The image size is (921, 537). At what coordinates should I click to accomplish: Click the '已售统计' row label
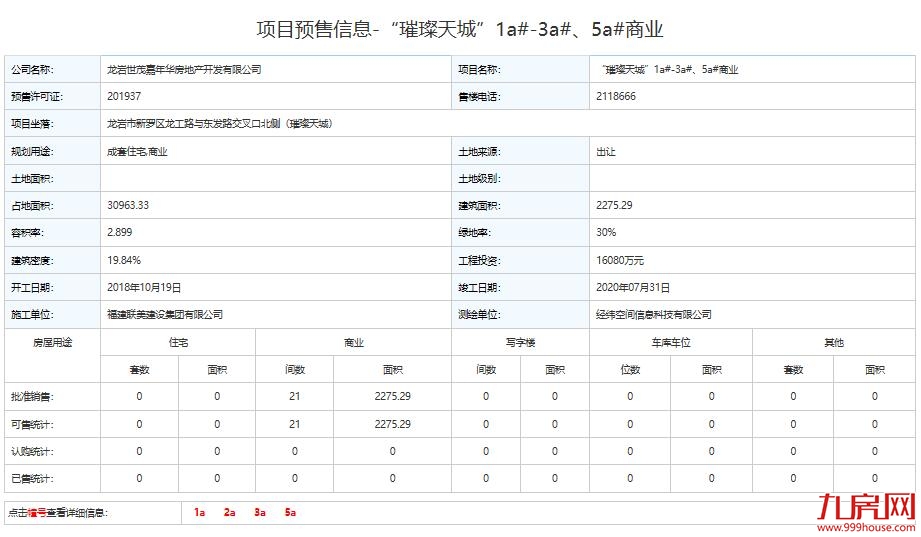tap(32, 478)
